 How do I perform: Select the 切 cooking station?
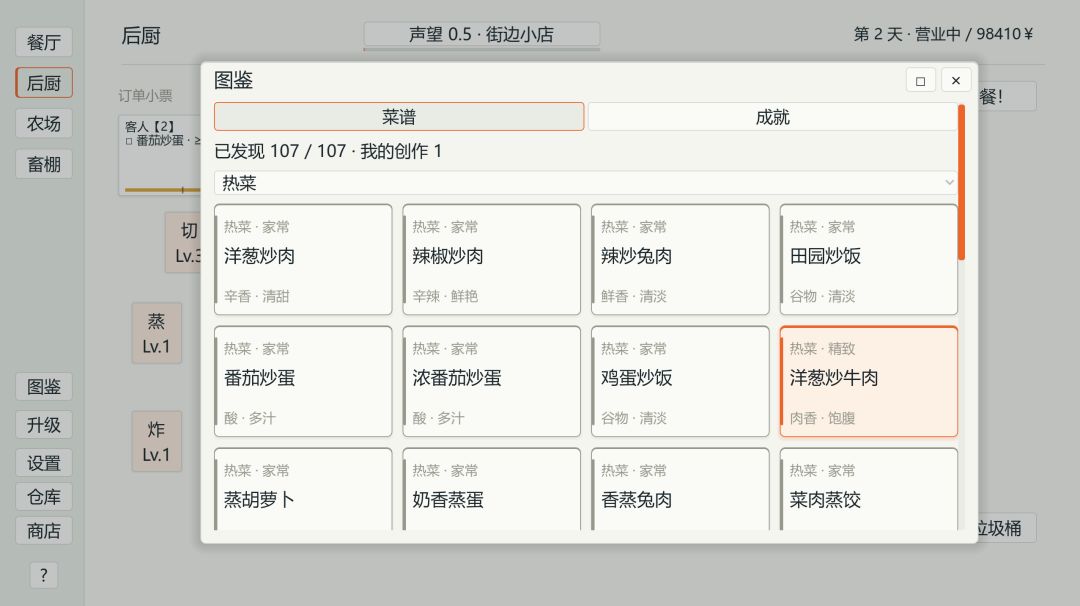coord(183,242)
